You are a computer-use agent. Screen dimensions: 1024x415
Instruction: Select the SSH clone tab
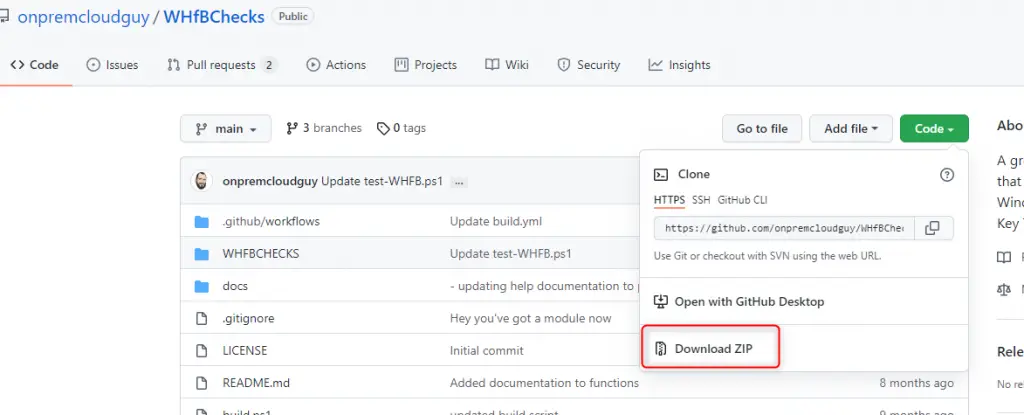click(x=701, y=200)
